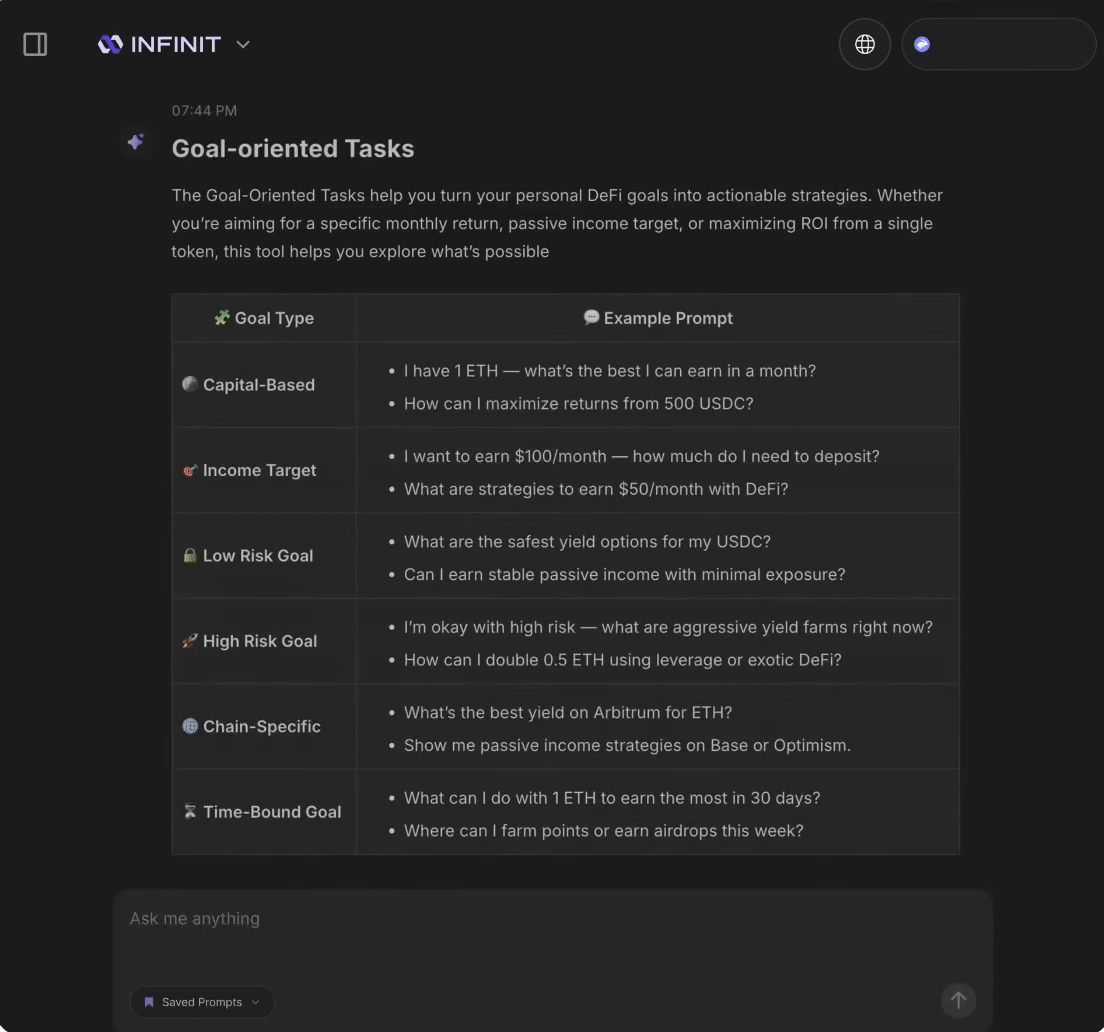Click the coin icon beside Capital-Based
This screenshot has width=1104, height=1032.
click(190, 384)
